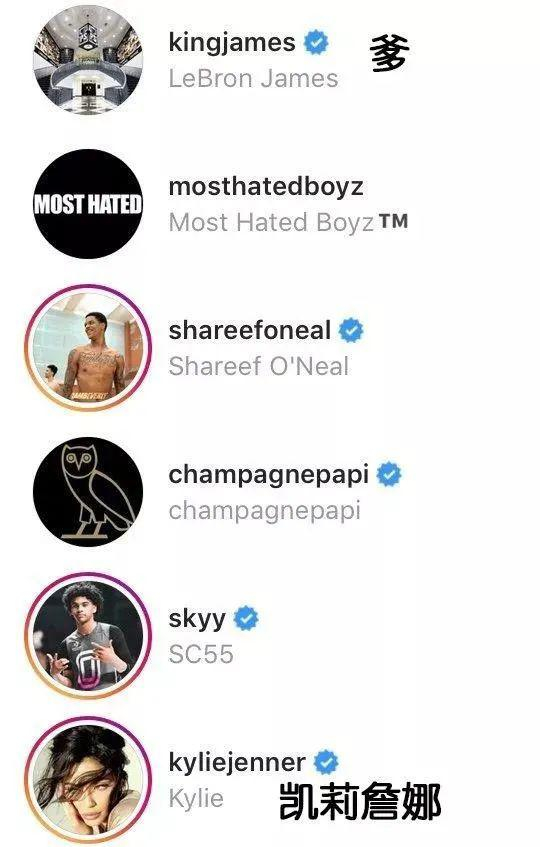
Task: Open kyliejenner story avatar
Action: (88, 780)
